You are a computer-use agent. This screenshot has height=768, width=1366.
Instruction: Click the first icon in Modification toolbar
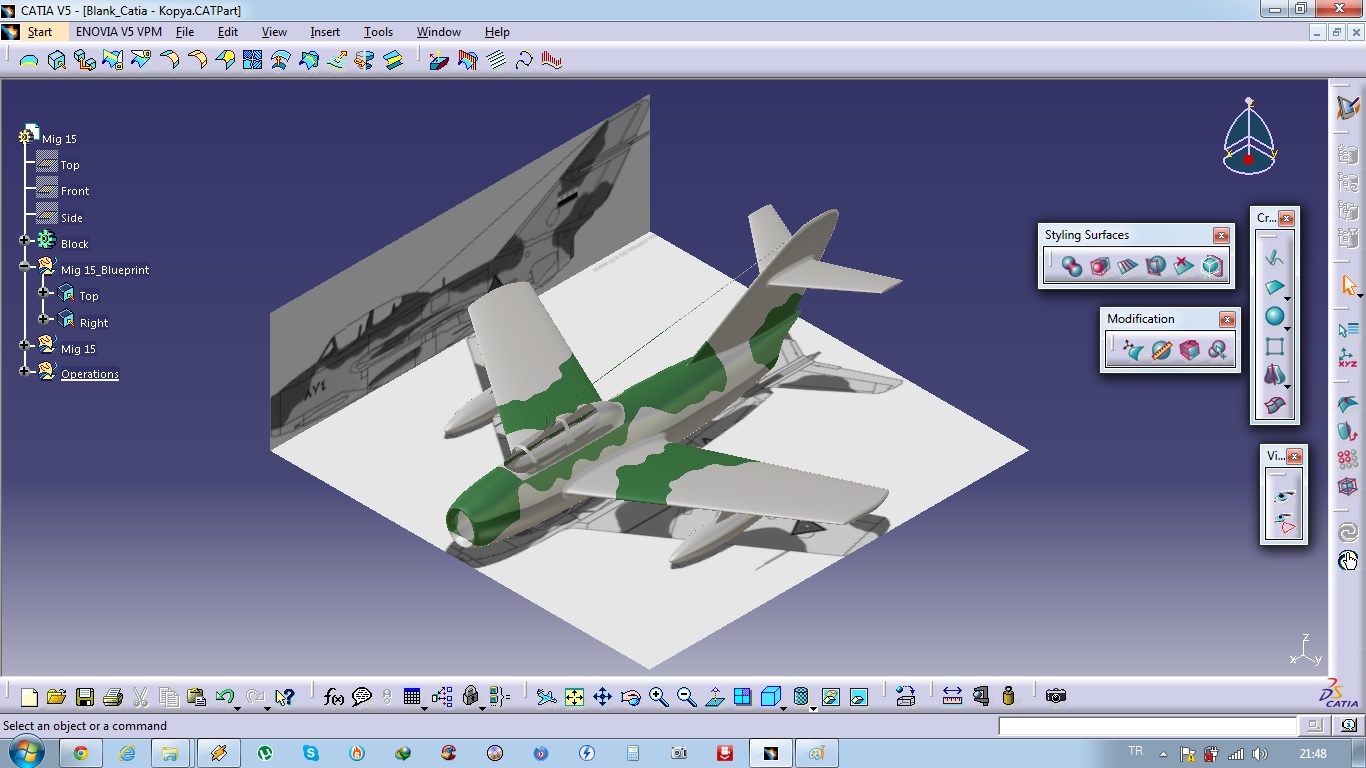[x=1133, y=350]
